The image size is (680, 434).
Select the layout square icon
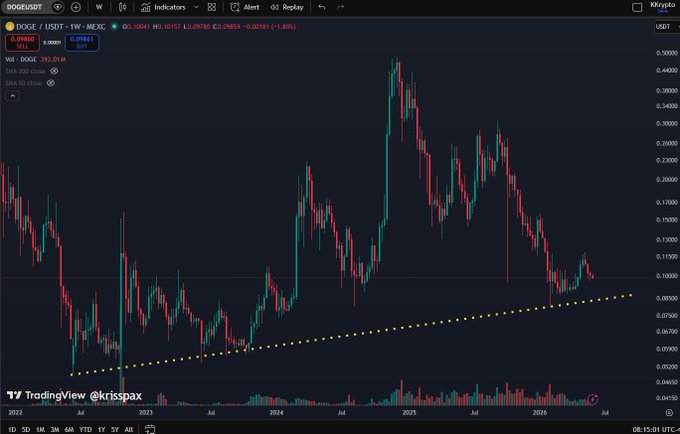pos(637,7)
